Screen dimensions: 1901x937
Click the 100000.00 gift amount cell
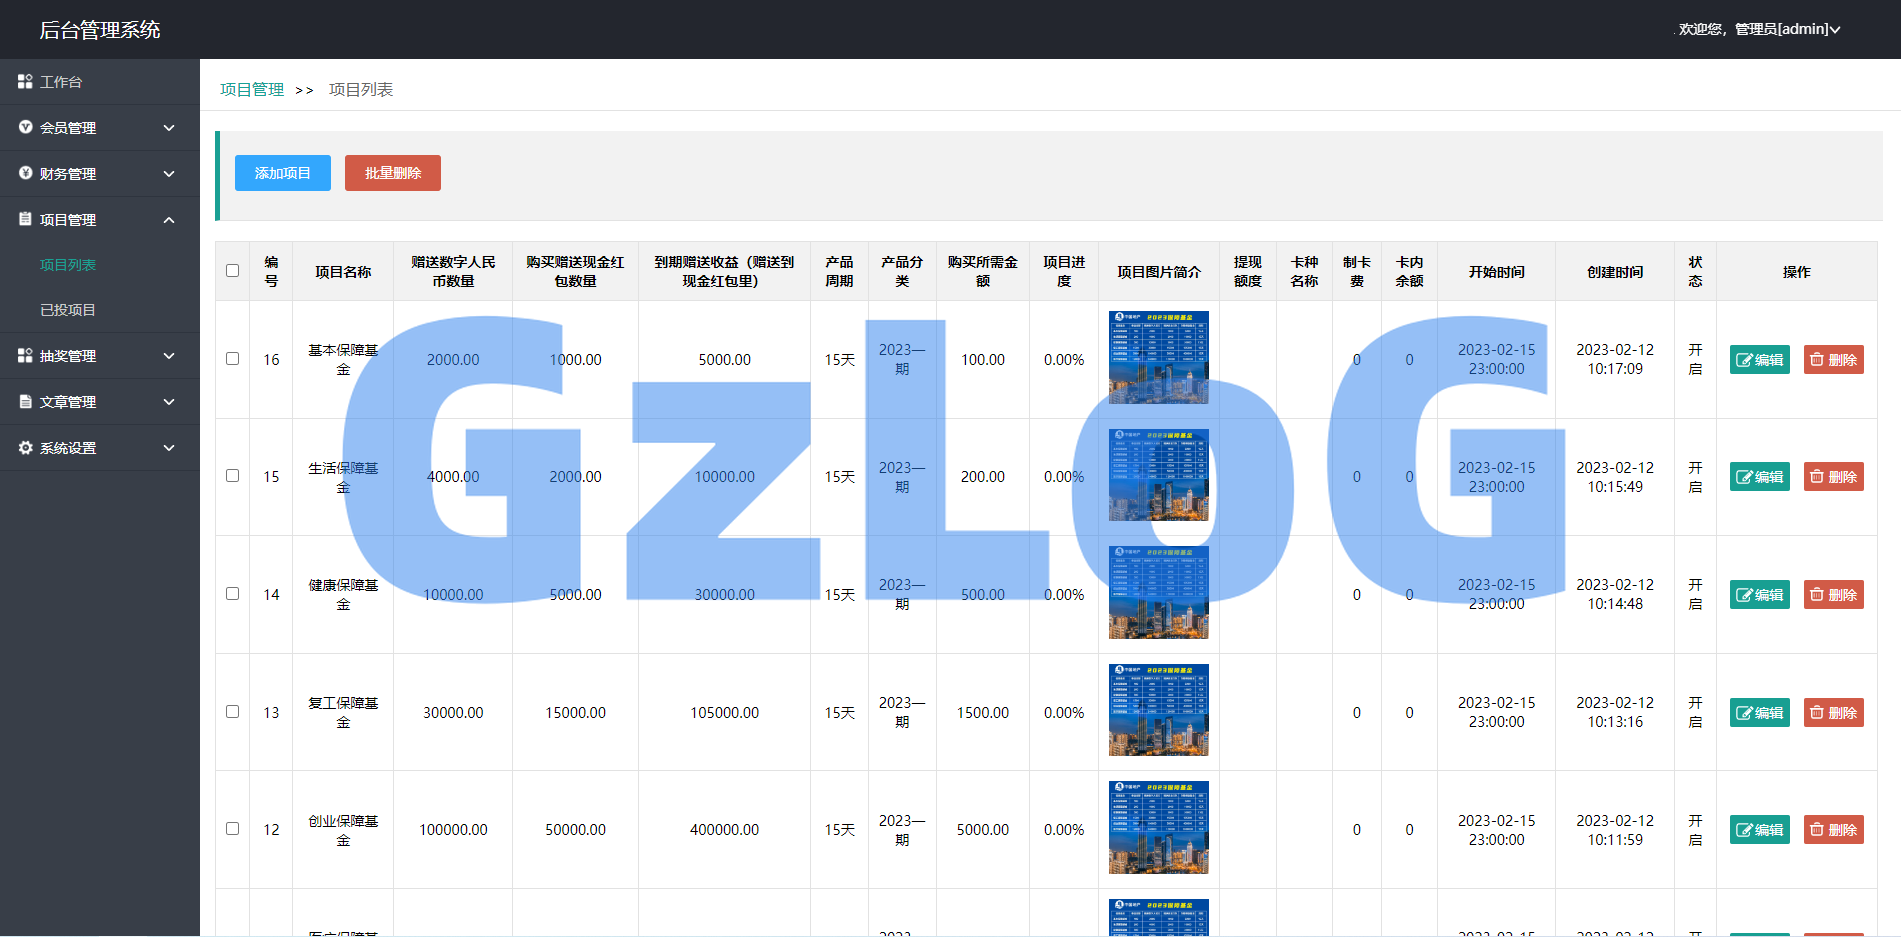(x=453, y=830)
